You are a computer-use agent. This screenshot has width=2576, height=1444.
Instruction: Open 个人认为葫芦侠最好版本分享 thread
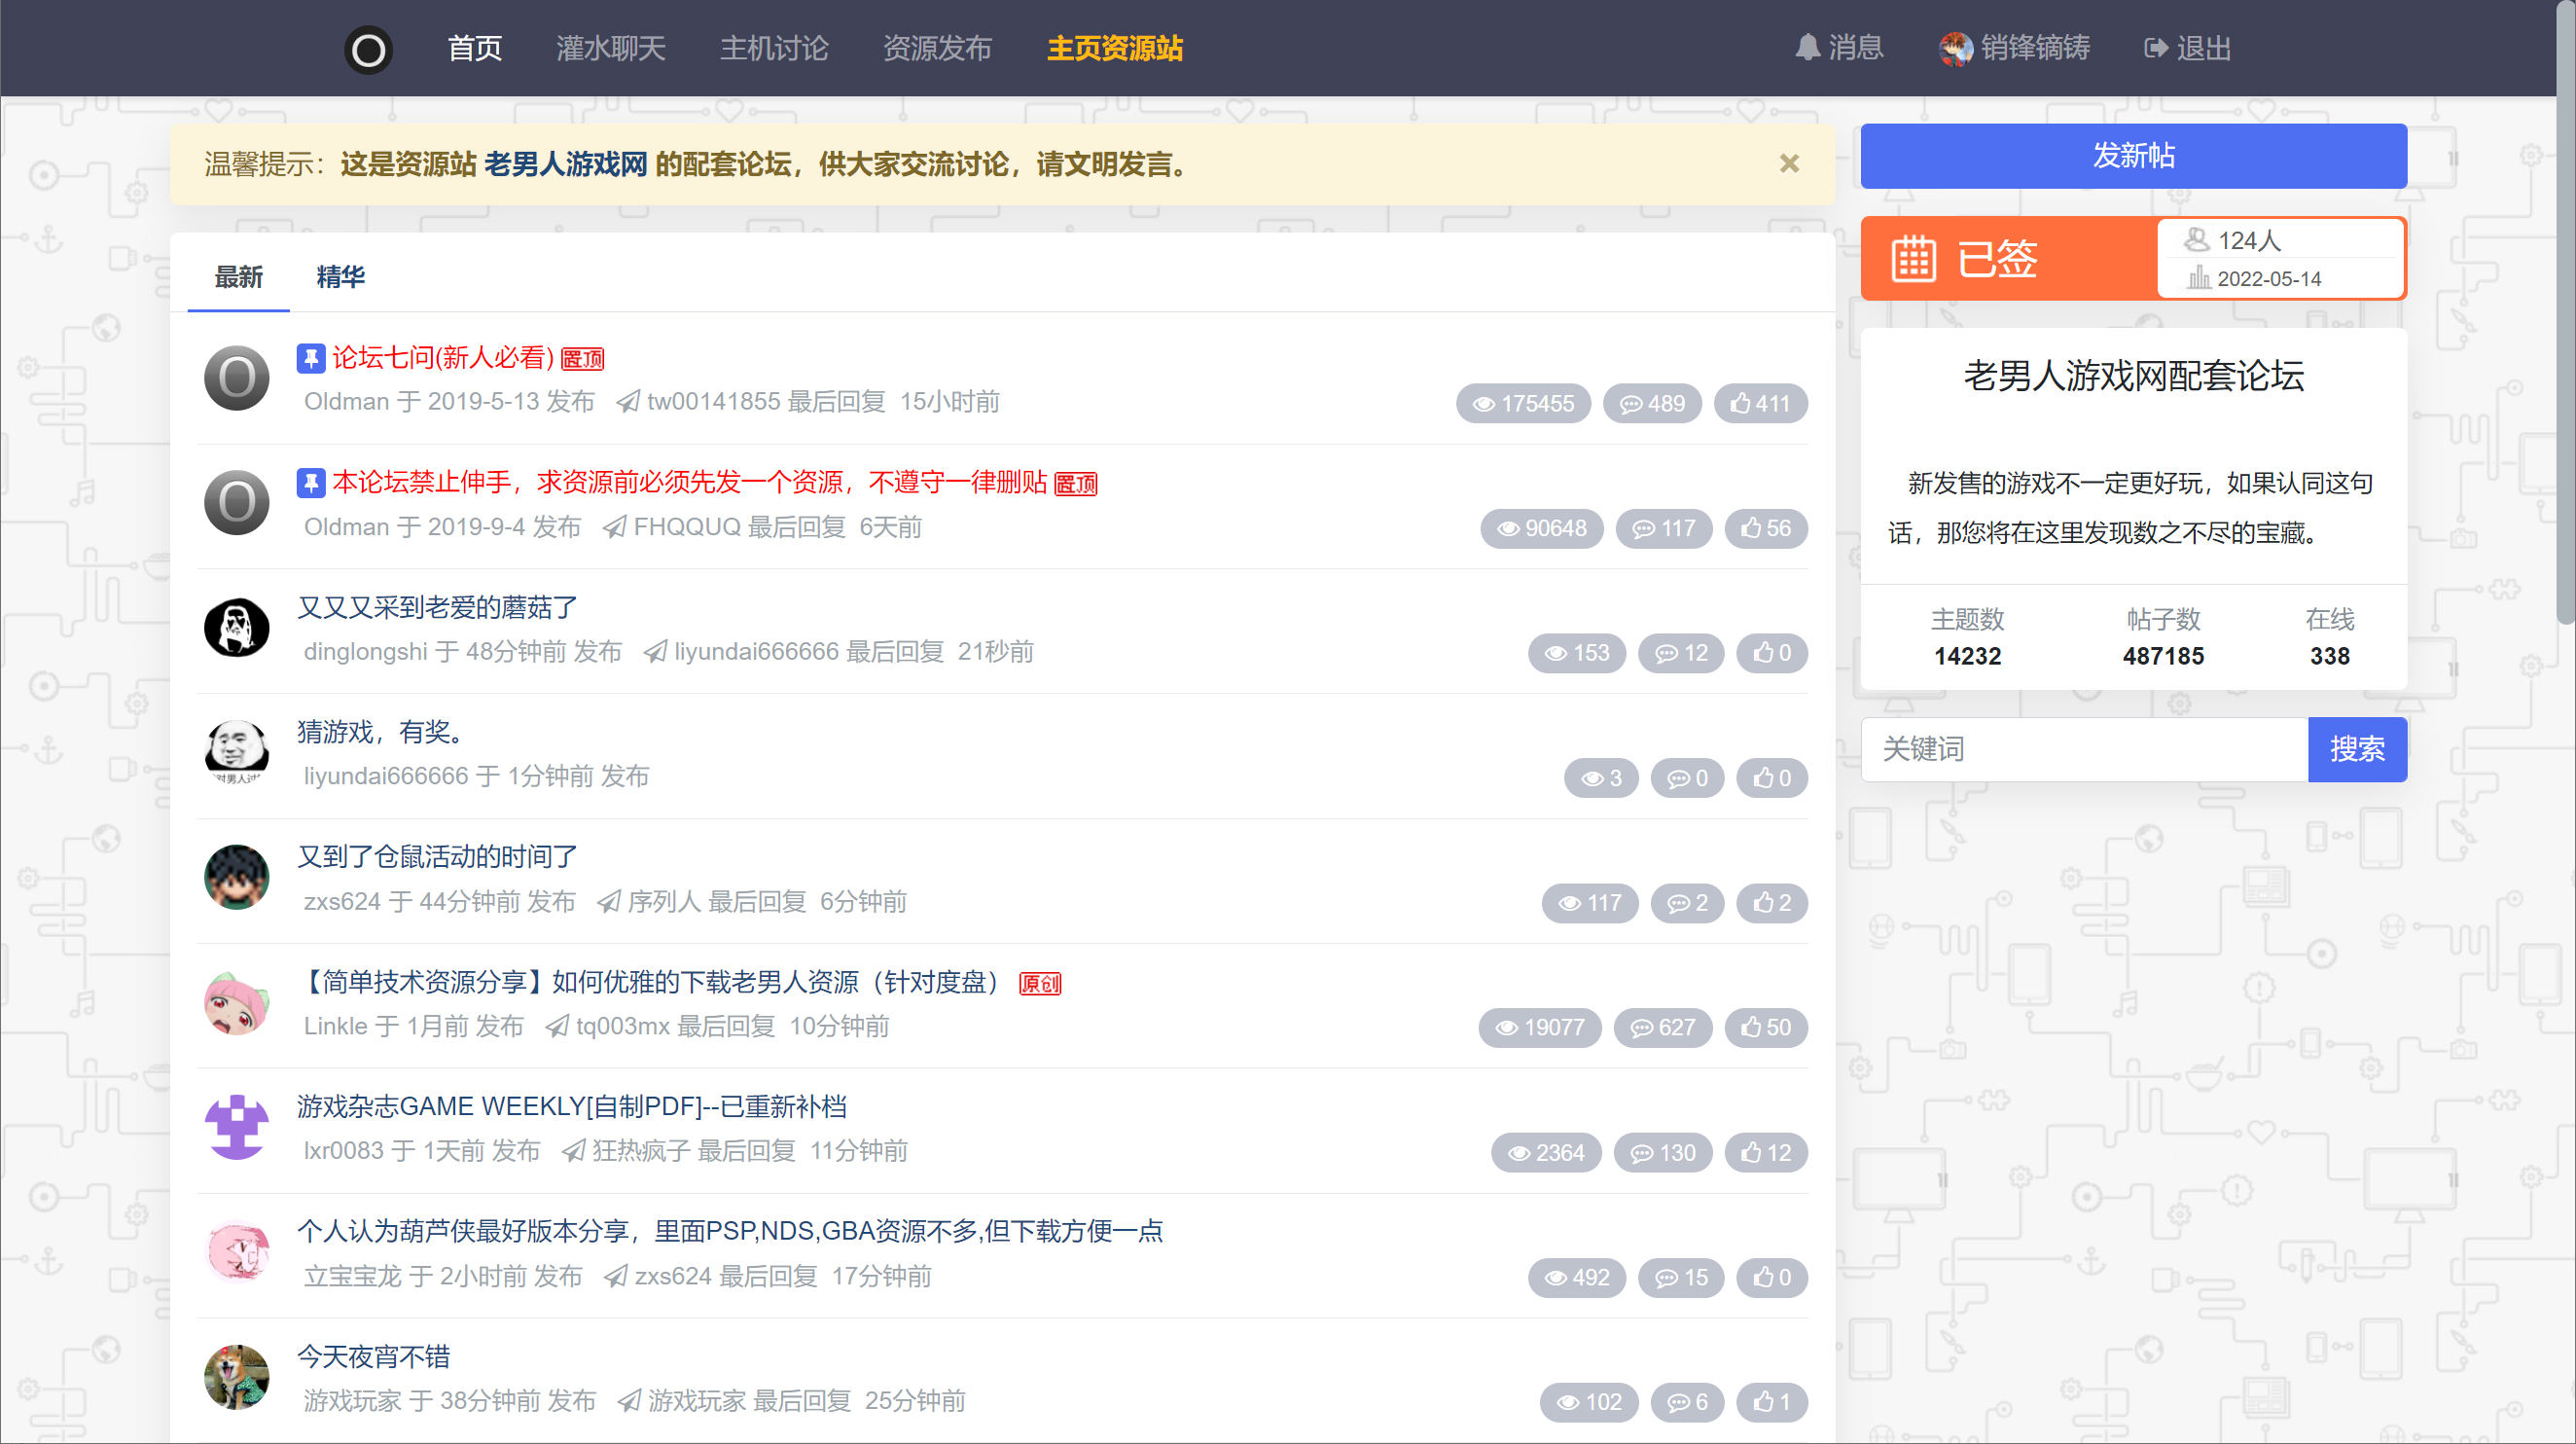pyautogui.click(x=730, y=1231)
